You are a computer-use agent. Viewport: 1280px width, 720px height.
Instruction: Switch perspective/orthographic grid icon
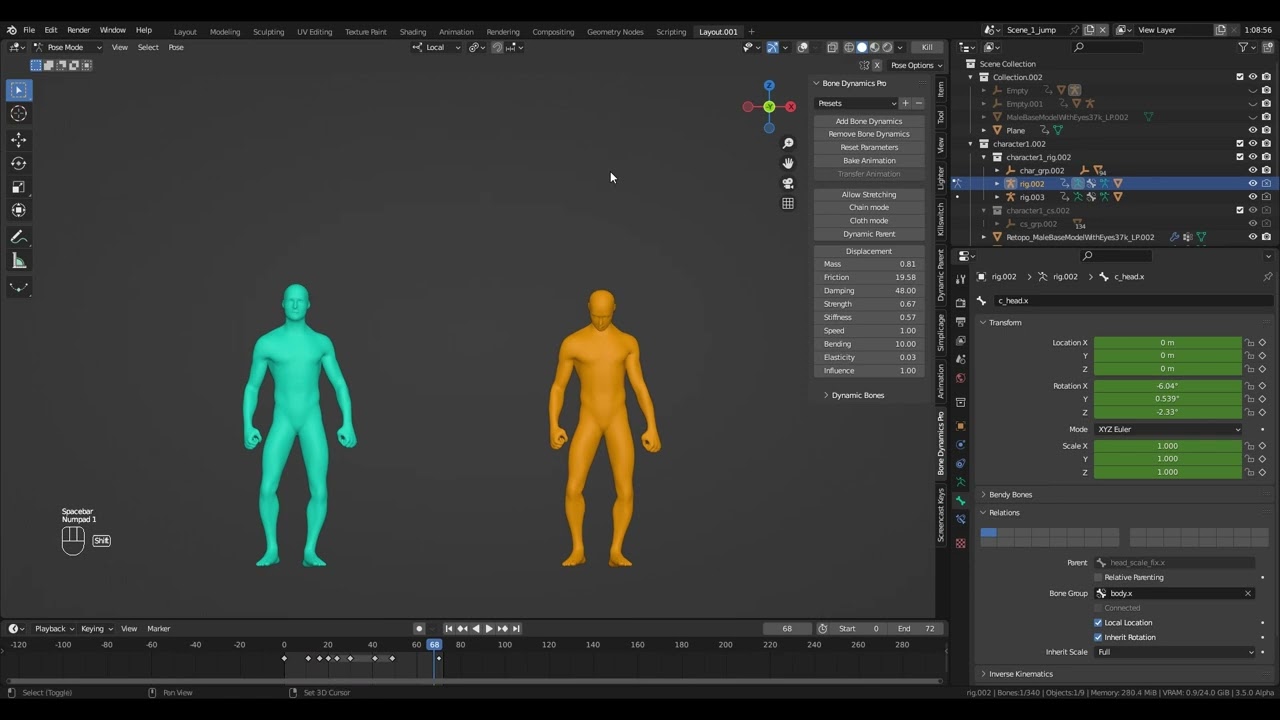click(x=788, y=203)
